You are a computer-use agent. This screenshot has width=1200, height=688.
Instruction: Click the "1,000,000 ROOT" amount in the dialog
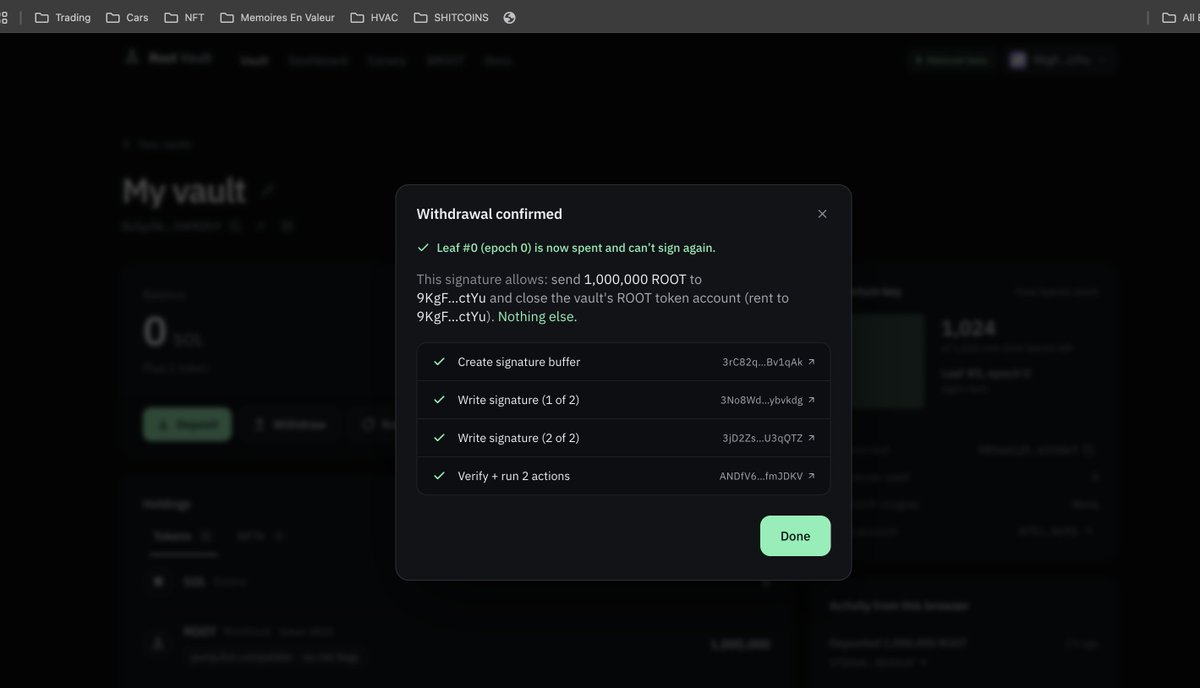(635, 279)
